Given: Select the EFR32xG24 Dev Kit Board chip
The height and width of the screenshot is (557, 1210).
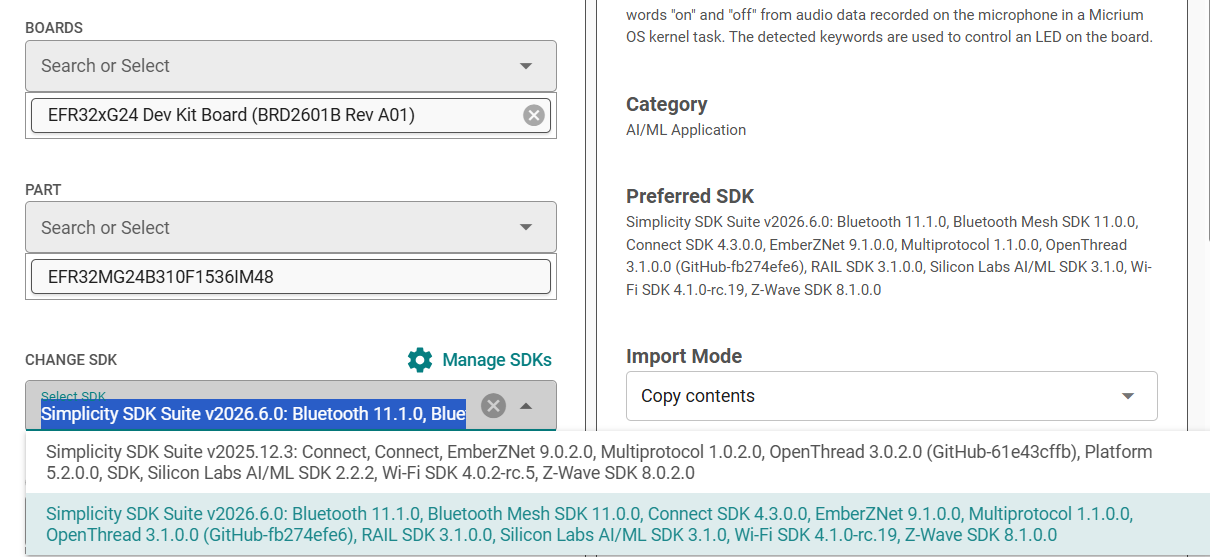Looking at the screenshot, I should click(290, 115).
